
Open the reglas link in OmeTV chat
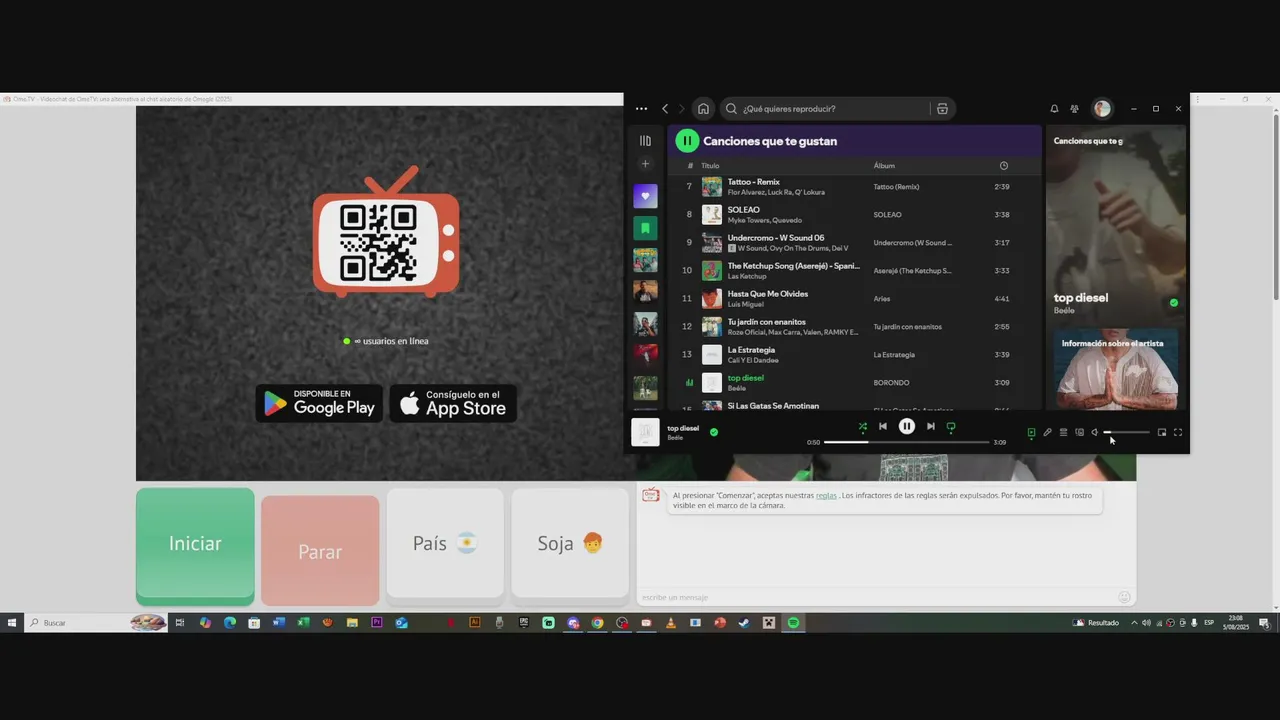pos(826,495)
